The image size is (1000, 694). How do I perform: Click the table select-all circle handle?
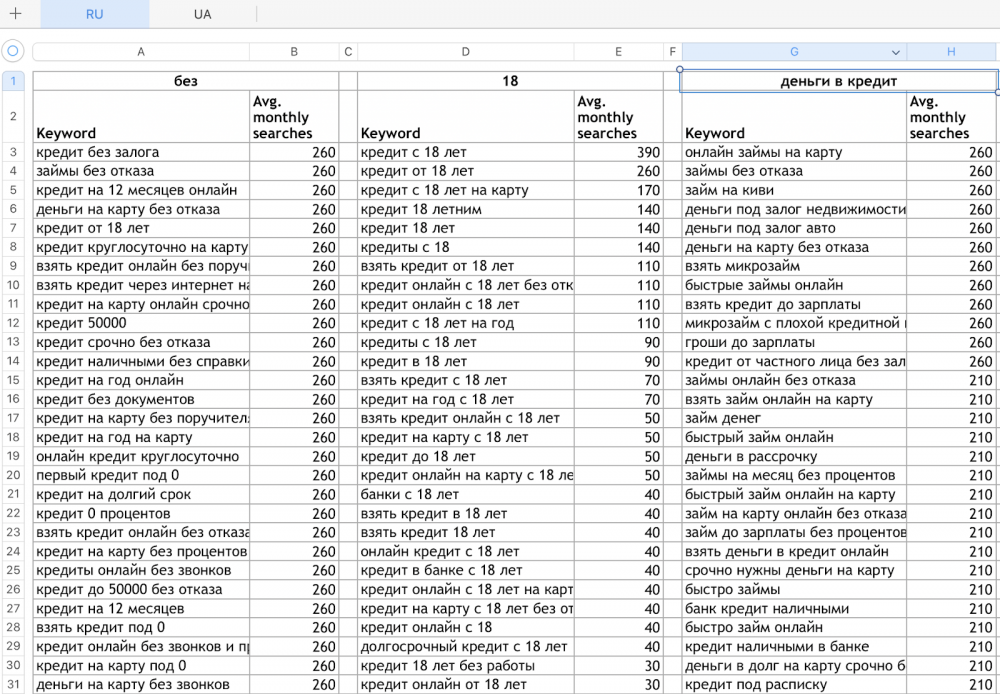click(x=13, y=51)
